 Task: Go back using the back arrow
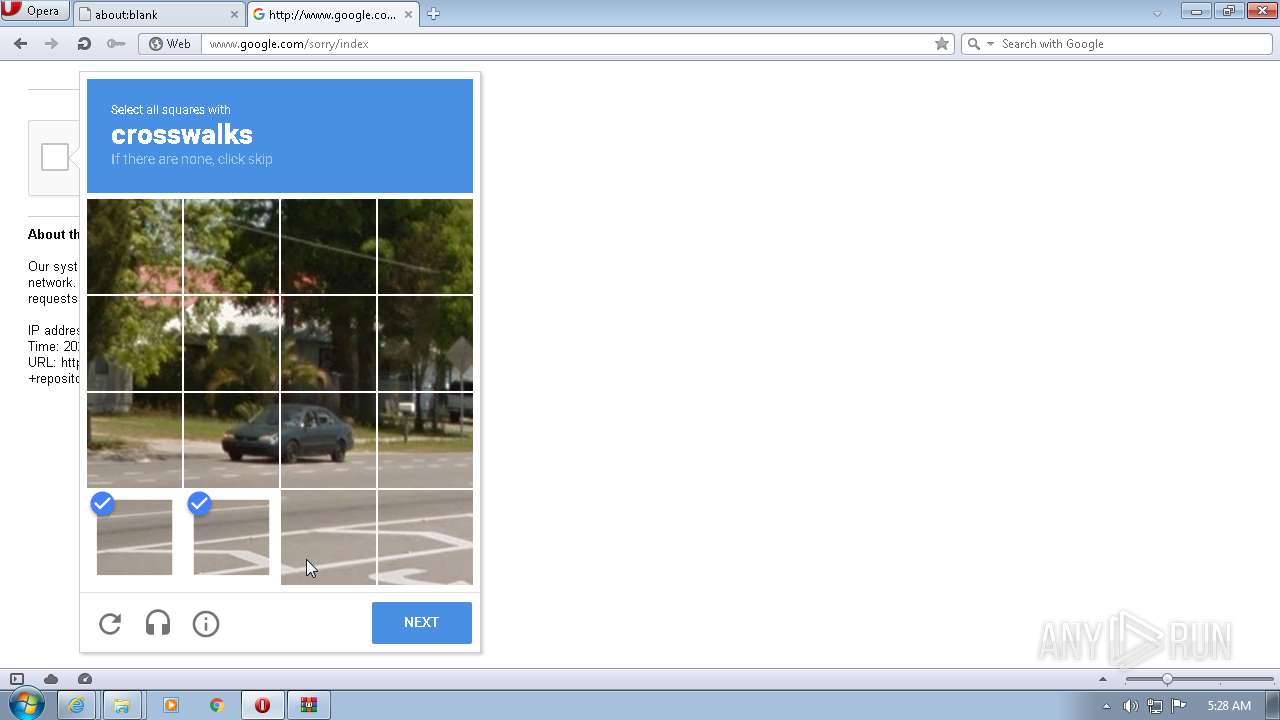point(20,44)
